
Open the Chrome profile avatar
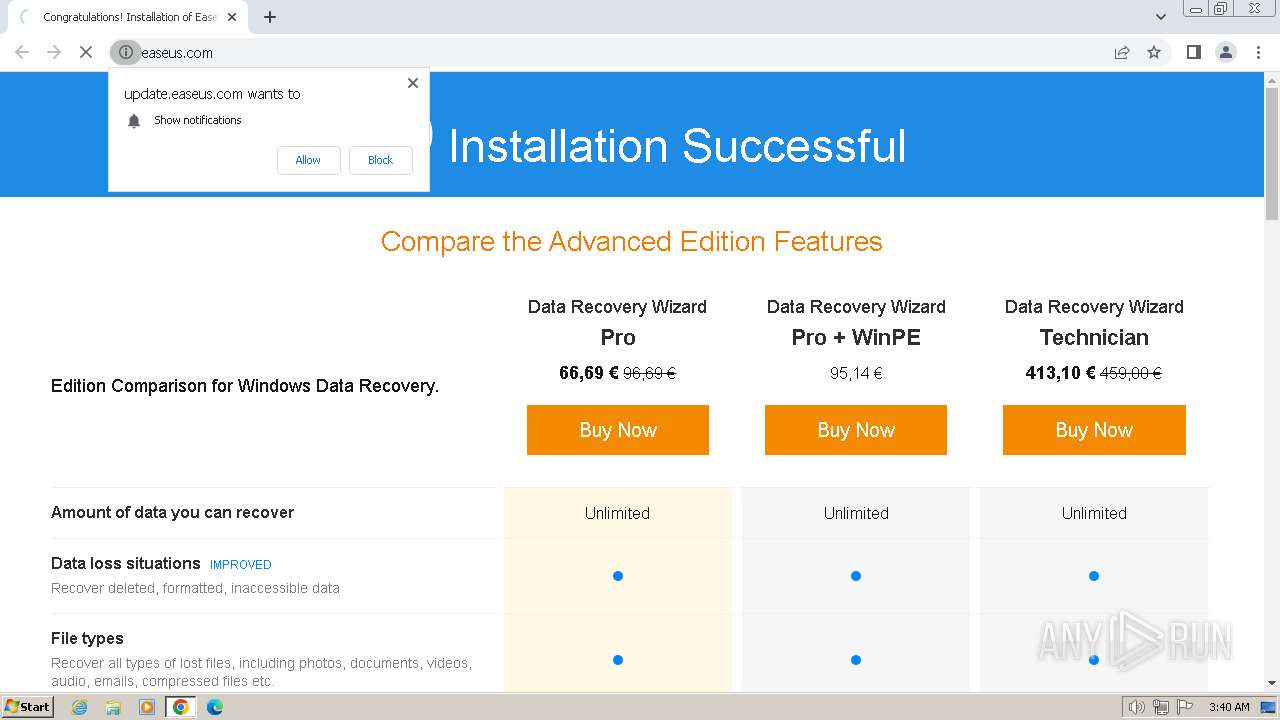1225,53
